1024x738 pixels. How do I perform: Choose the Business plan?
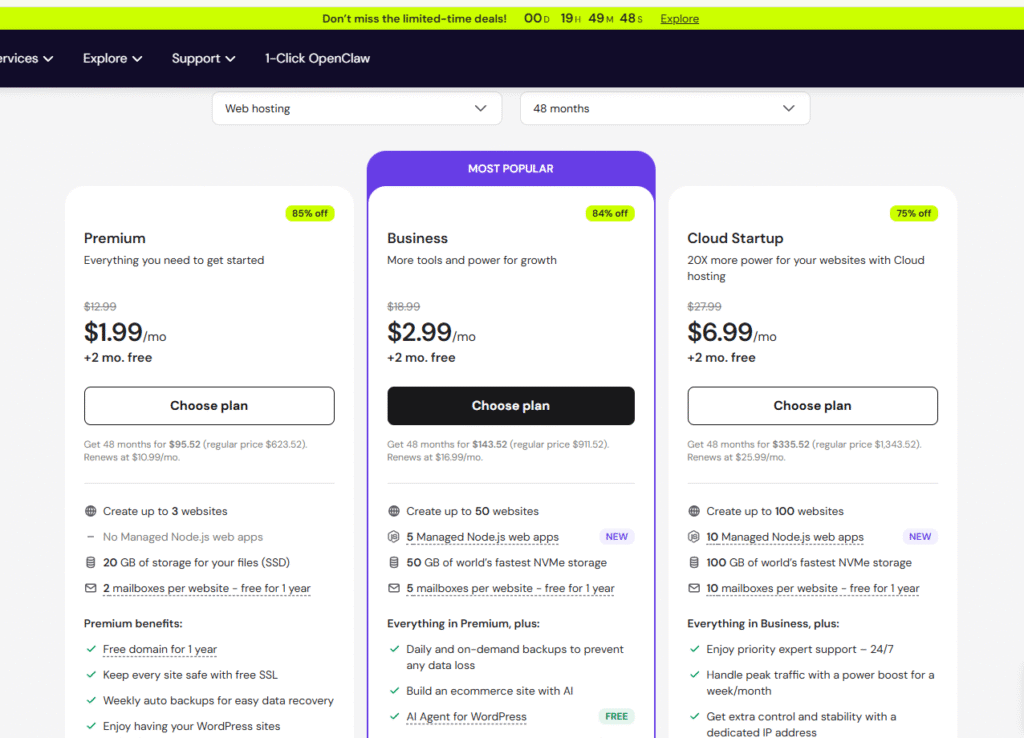click(510, 406)
